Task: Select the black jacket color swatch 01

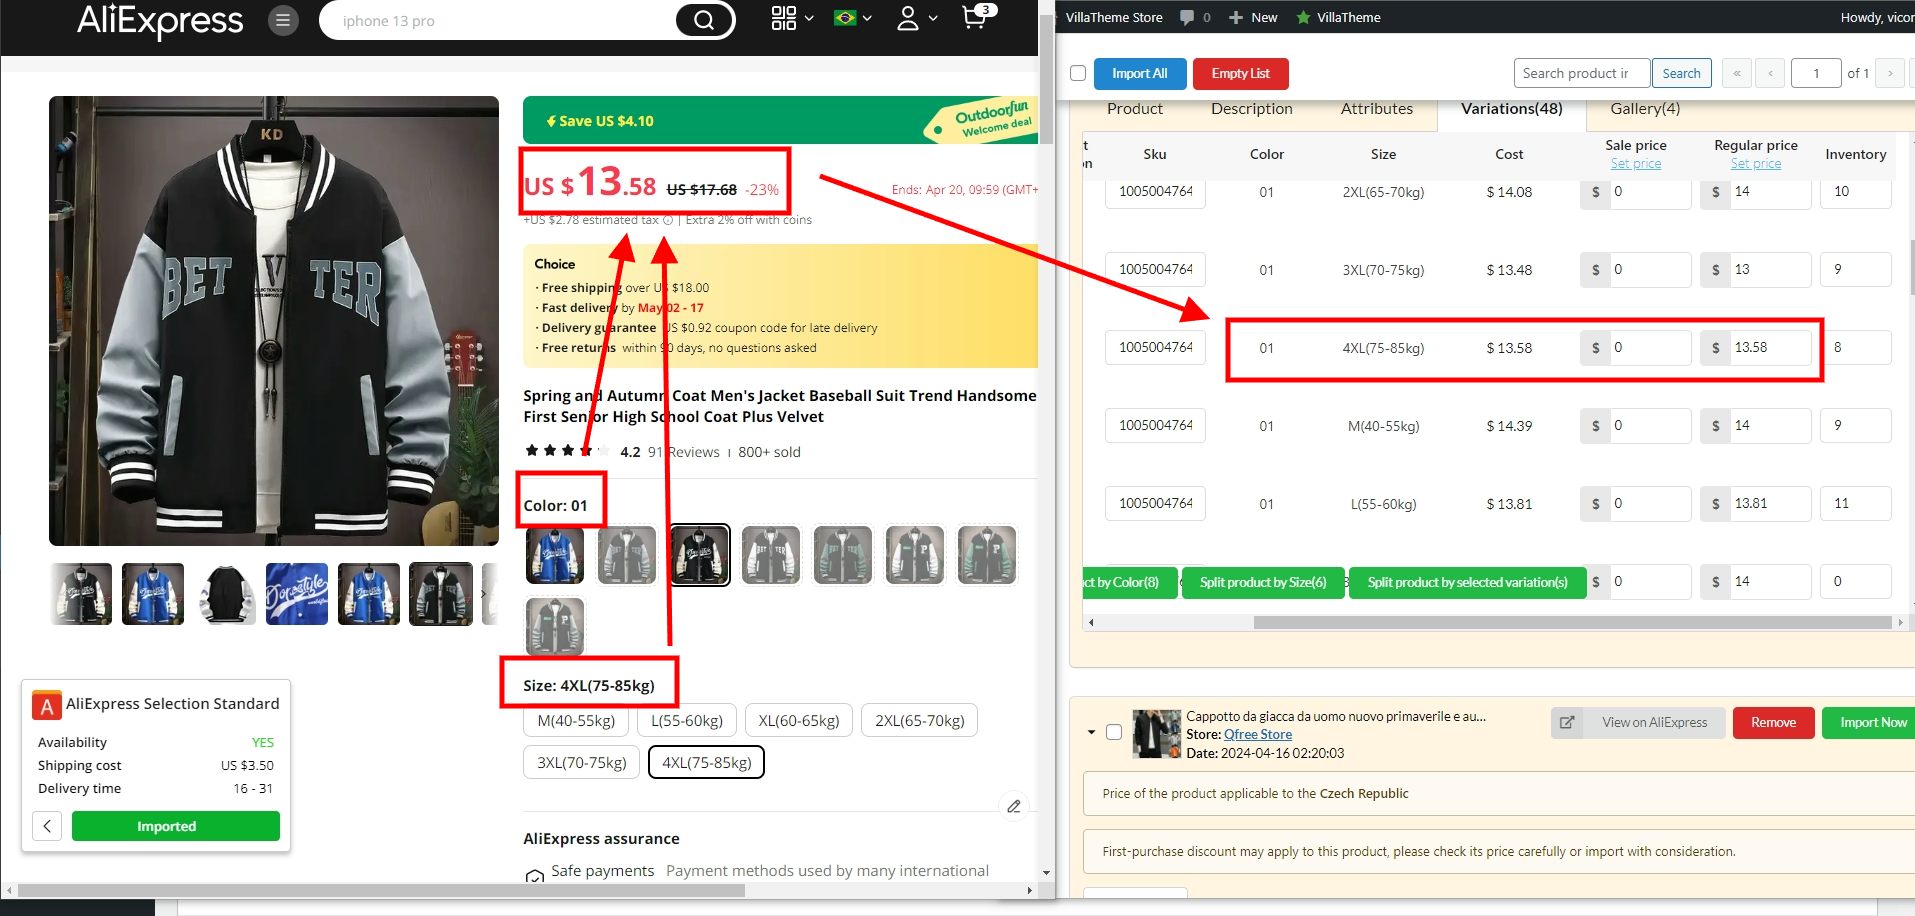Action: 700,555
